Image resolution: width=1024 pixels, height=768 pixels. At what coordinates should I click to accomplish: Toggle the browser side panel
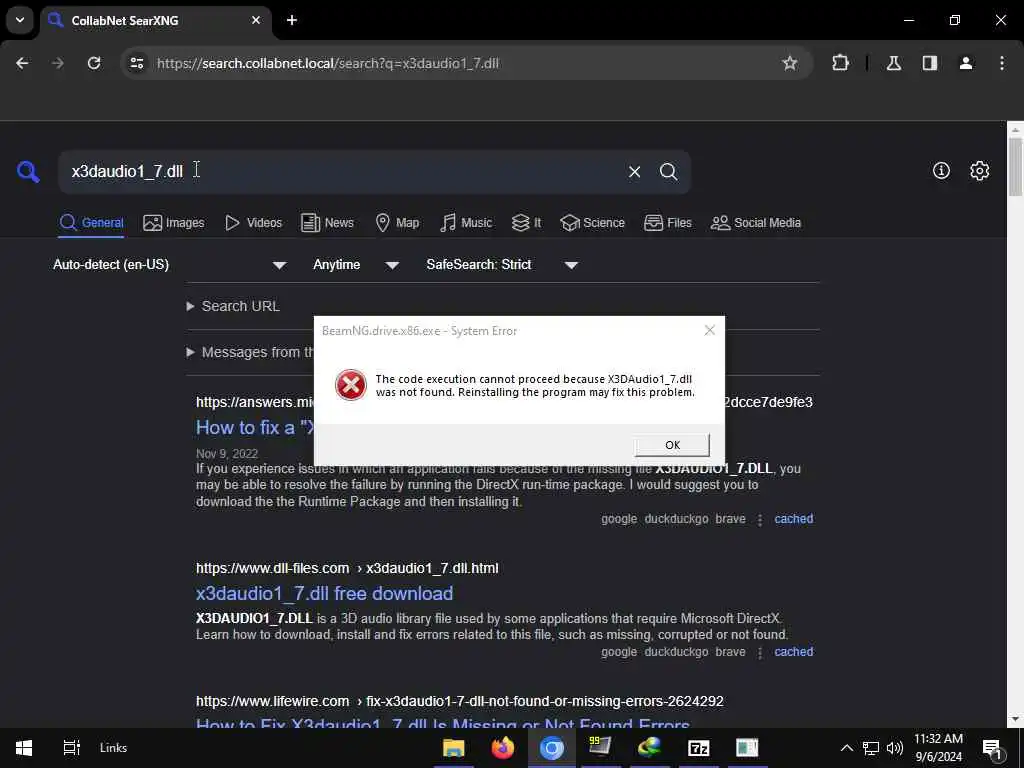pos(929,63)
